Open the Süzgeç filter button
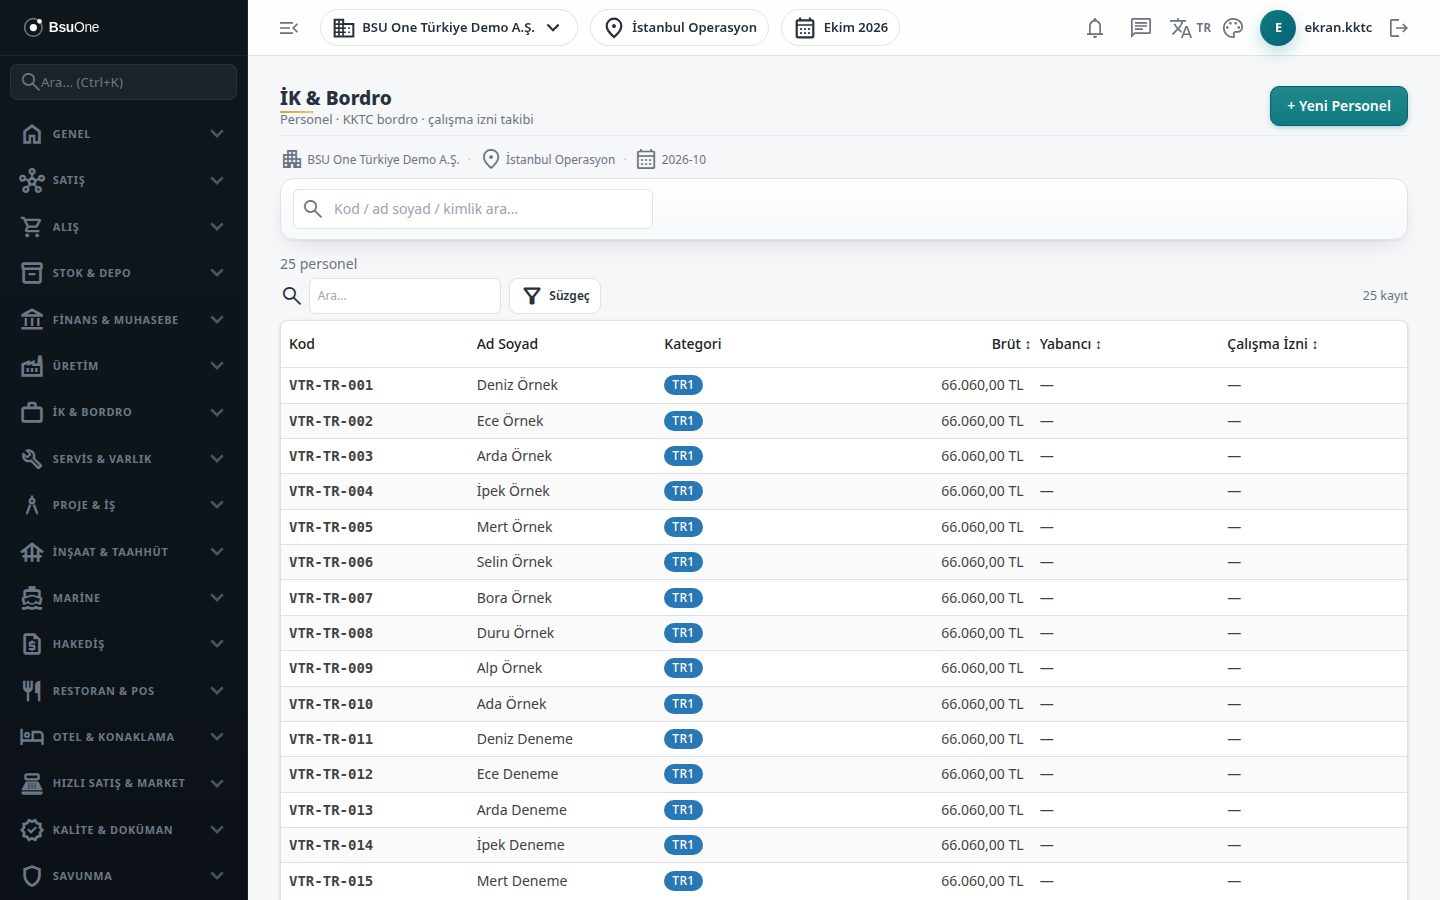The height and width of the screenshot is (900, 1440). [555, 296]
